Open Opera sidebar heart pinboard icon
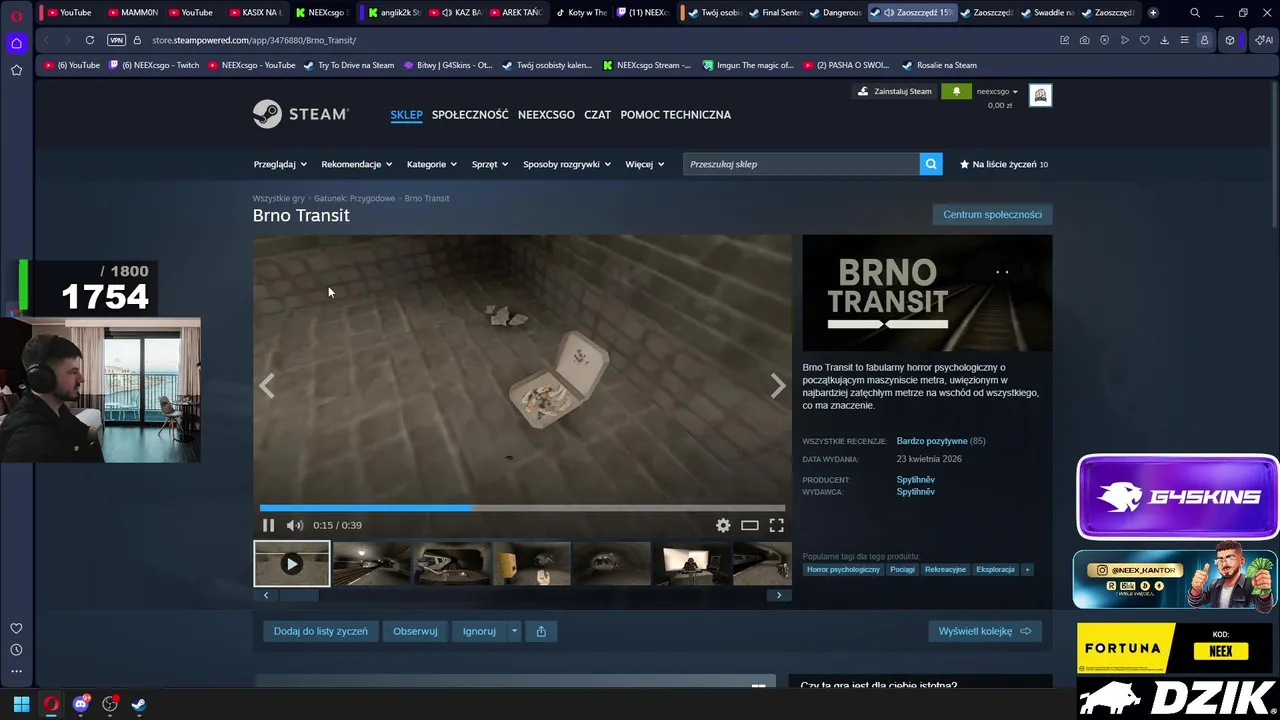This screenshot has height=720, width=1280. tap(16, 628)
